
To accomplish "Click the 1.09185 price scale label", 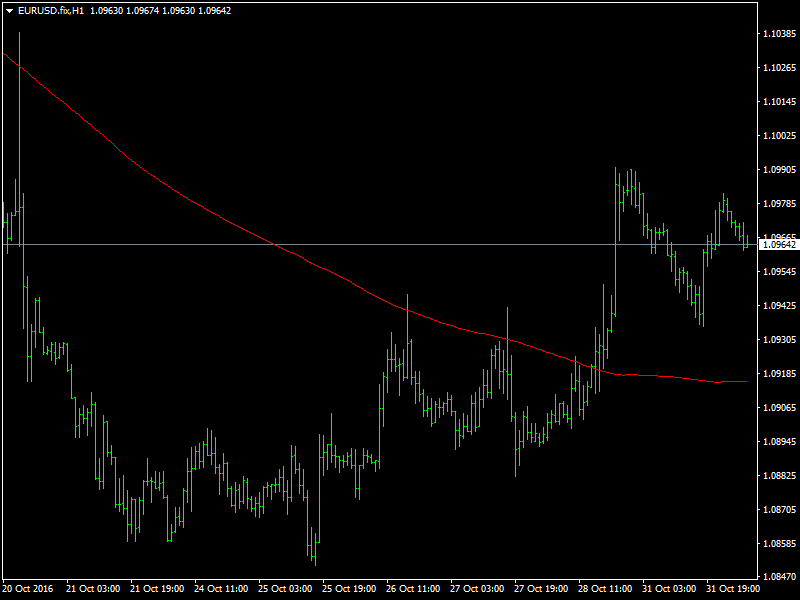I will click(779, 374).
